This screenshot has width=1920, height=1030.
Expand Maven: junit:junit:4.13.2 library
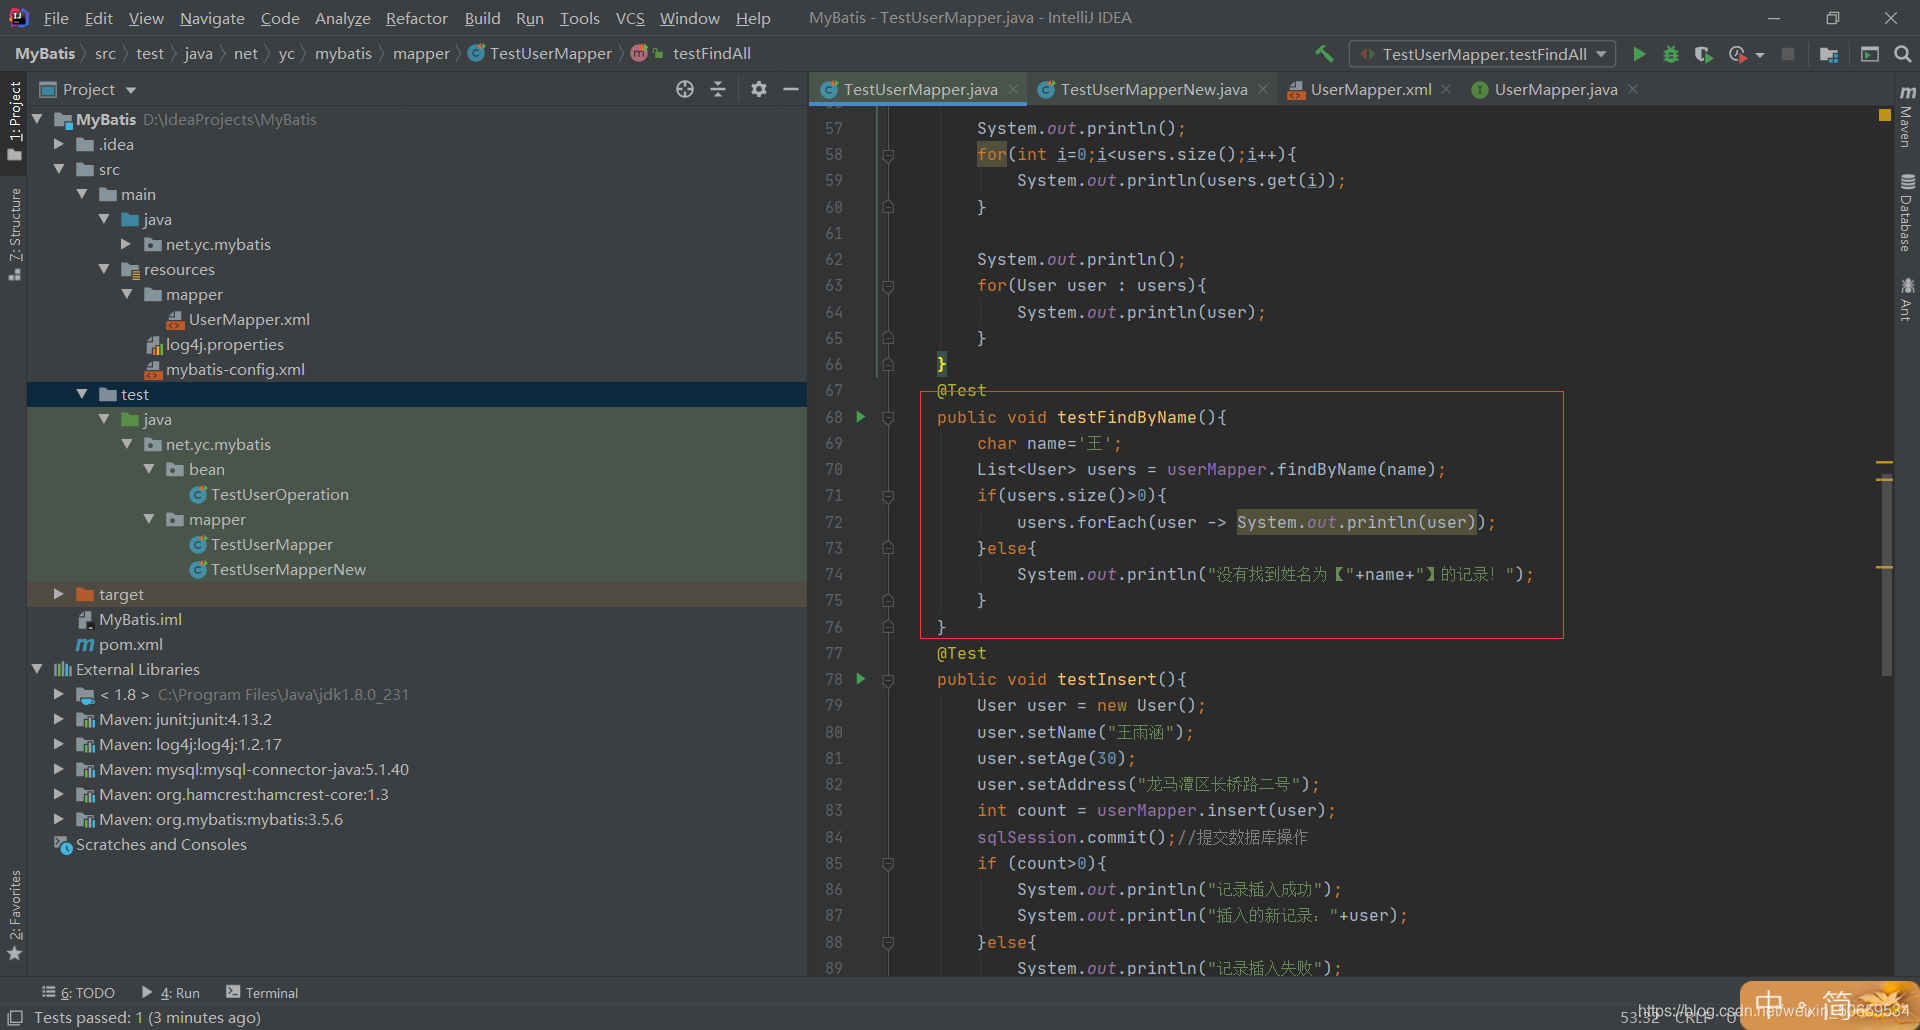pyautogui.click(x=59, y=719)
